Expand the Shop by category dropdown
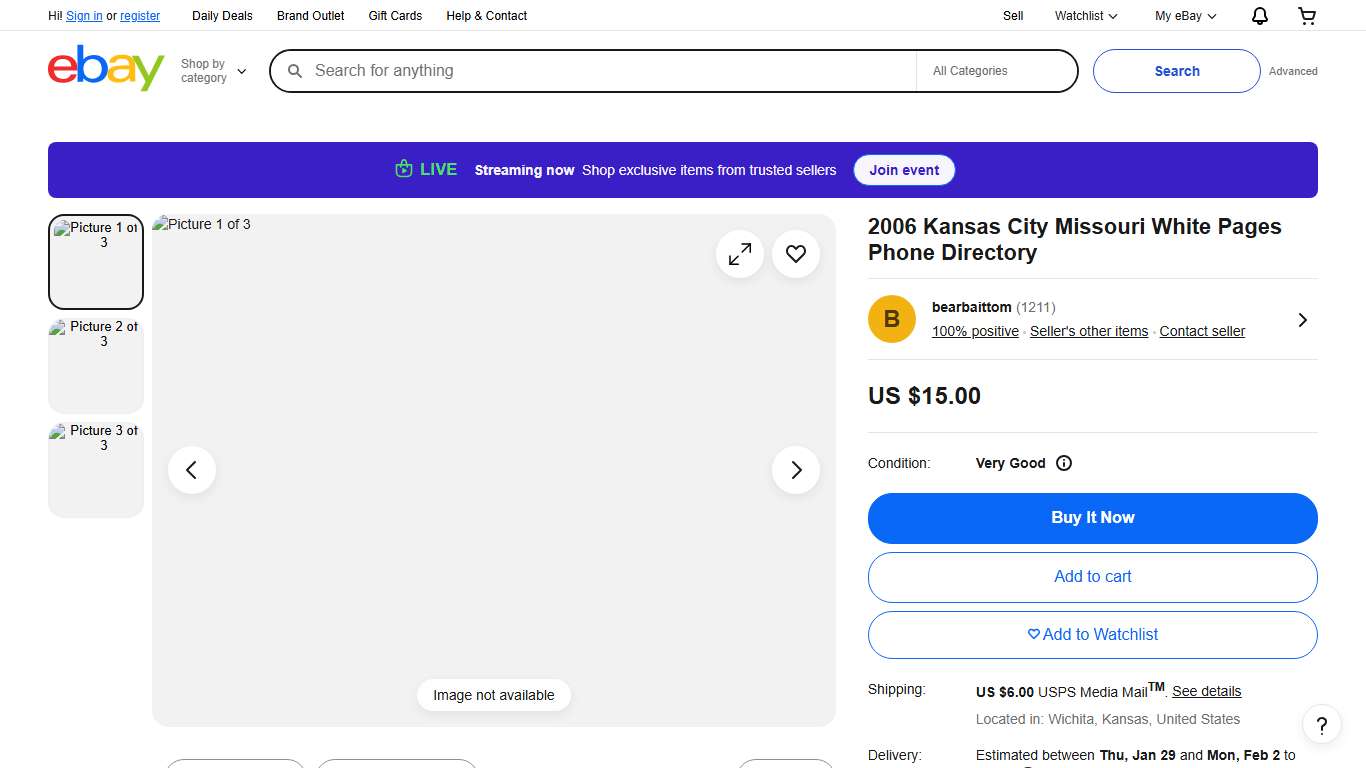Viewport: 1366px width, 768px height. pyautogui.click(x=213, y=71)
